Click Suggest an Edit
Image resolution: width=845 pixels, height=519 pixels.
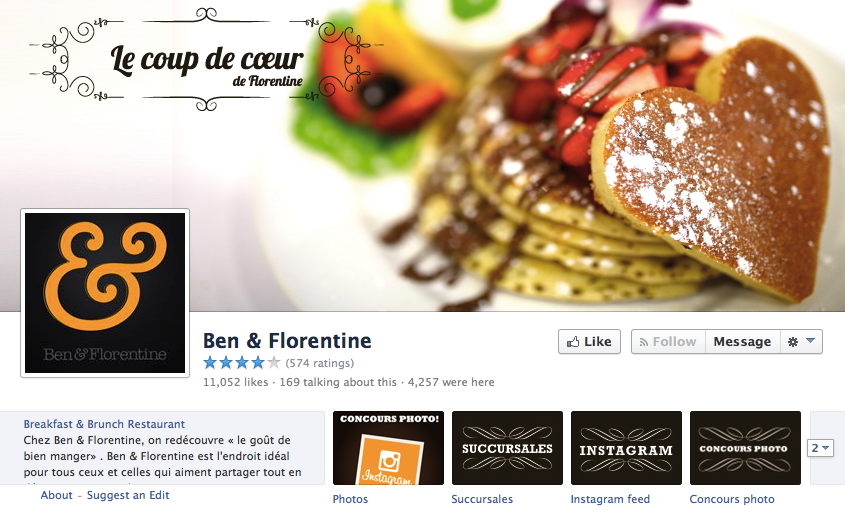tap(128, 495)
